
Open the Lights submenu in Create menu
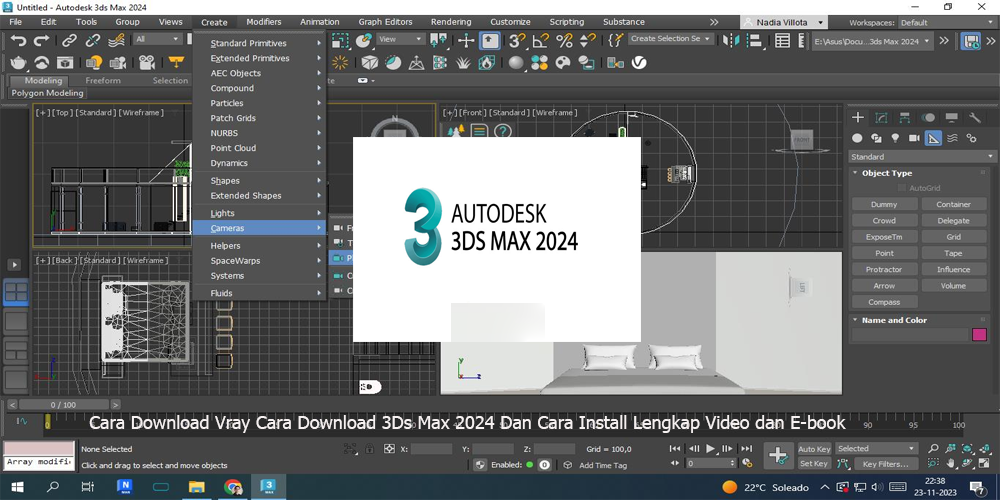(260, 213)
